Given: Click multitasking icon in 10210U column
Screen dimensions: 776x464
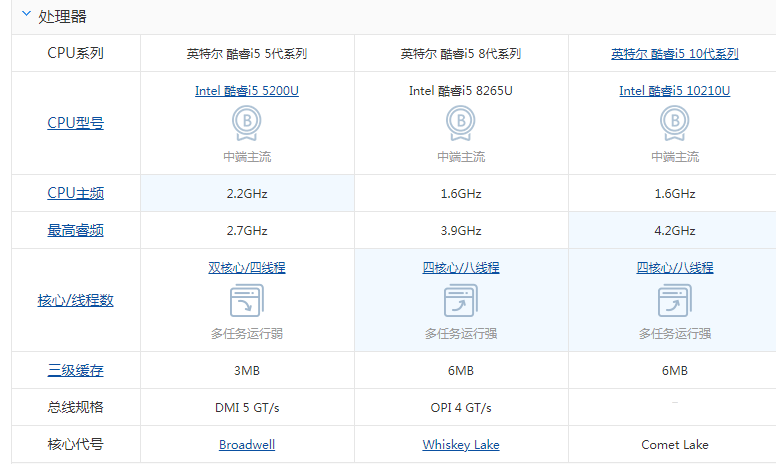Looking at the screenshot, I should click(x=675, y=300).
